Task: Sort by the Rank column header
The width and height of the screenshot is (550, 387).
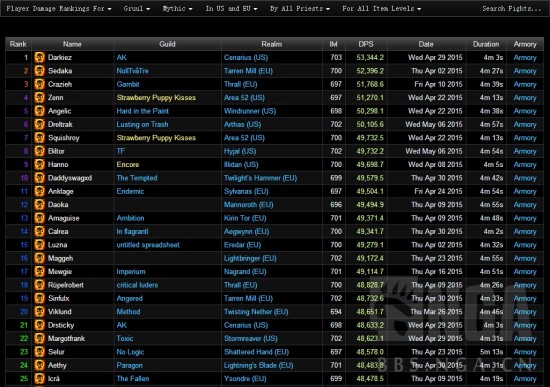Action: point(18,44)
